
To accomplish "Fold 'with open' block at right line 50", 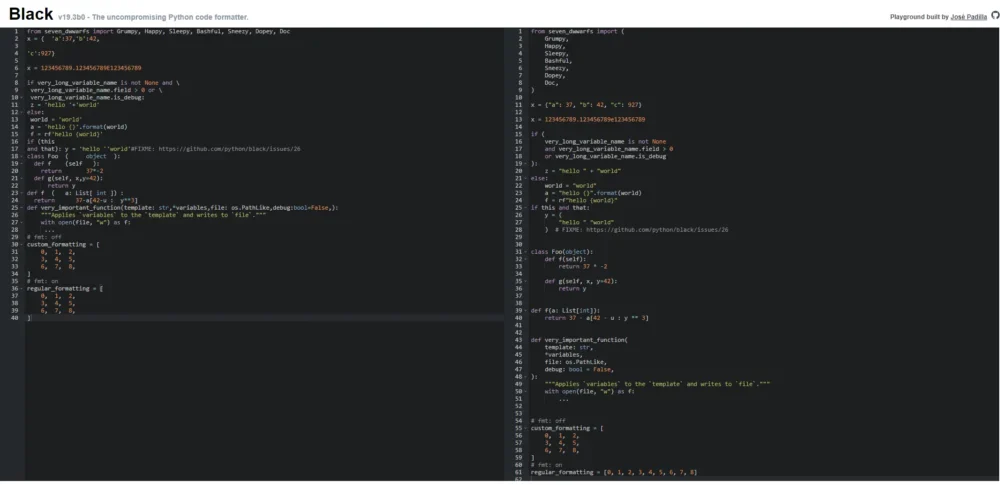I will 526,391.
